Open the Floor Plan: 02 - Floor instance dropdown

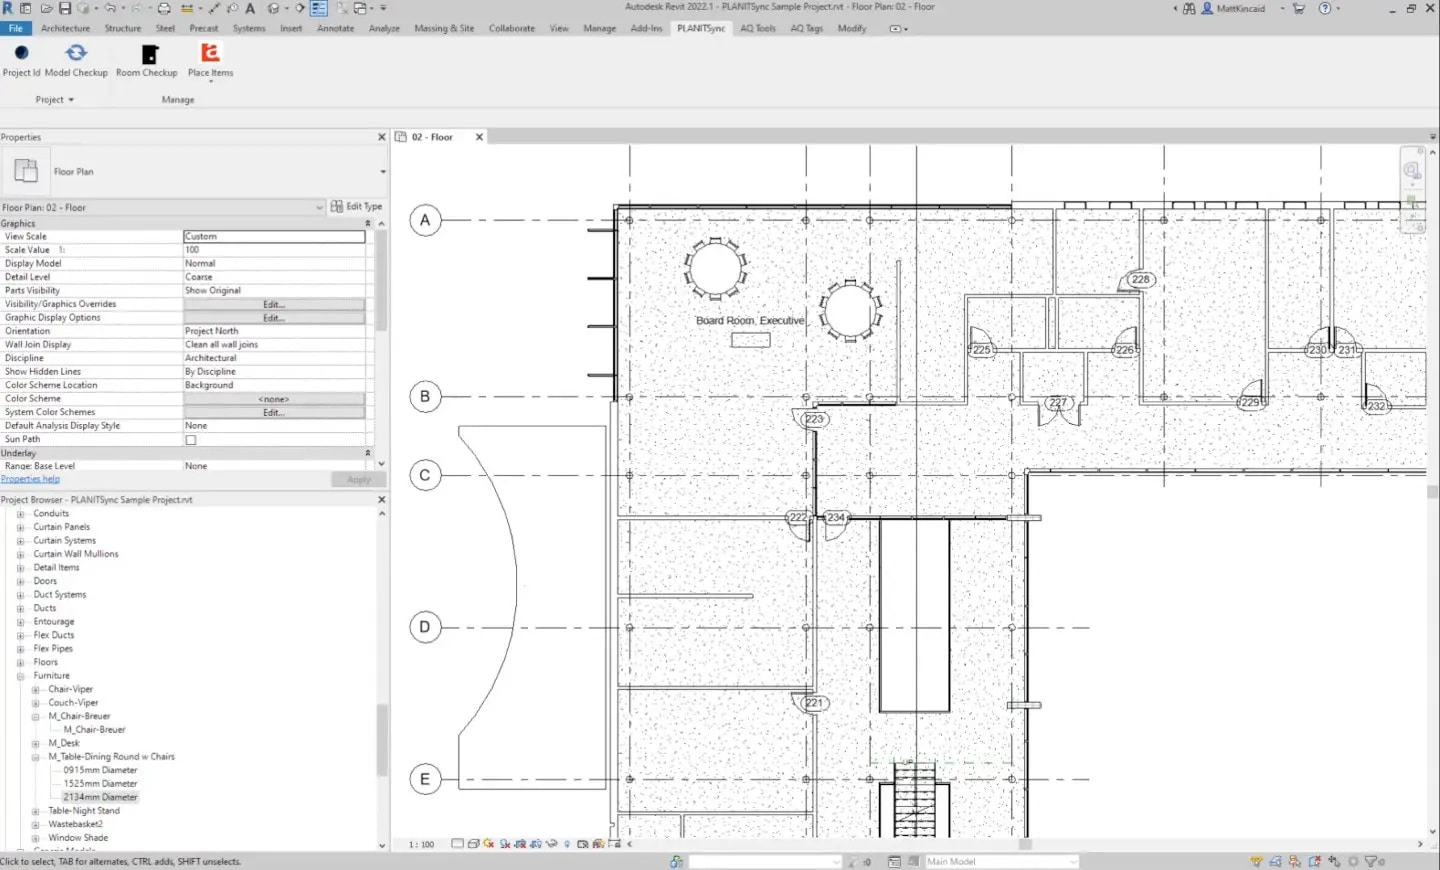tap(320, 207)
